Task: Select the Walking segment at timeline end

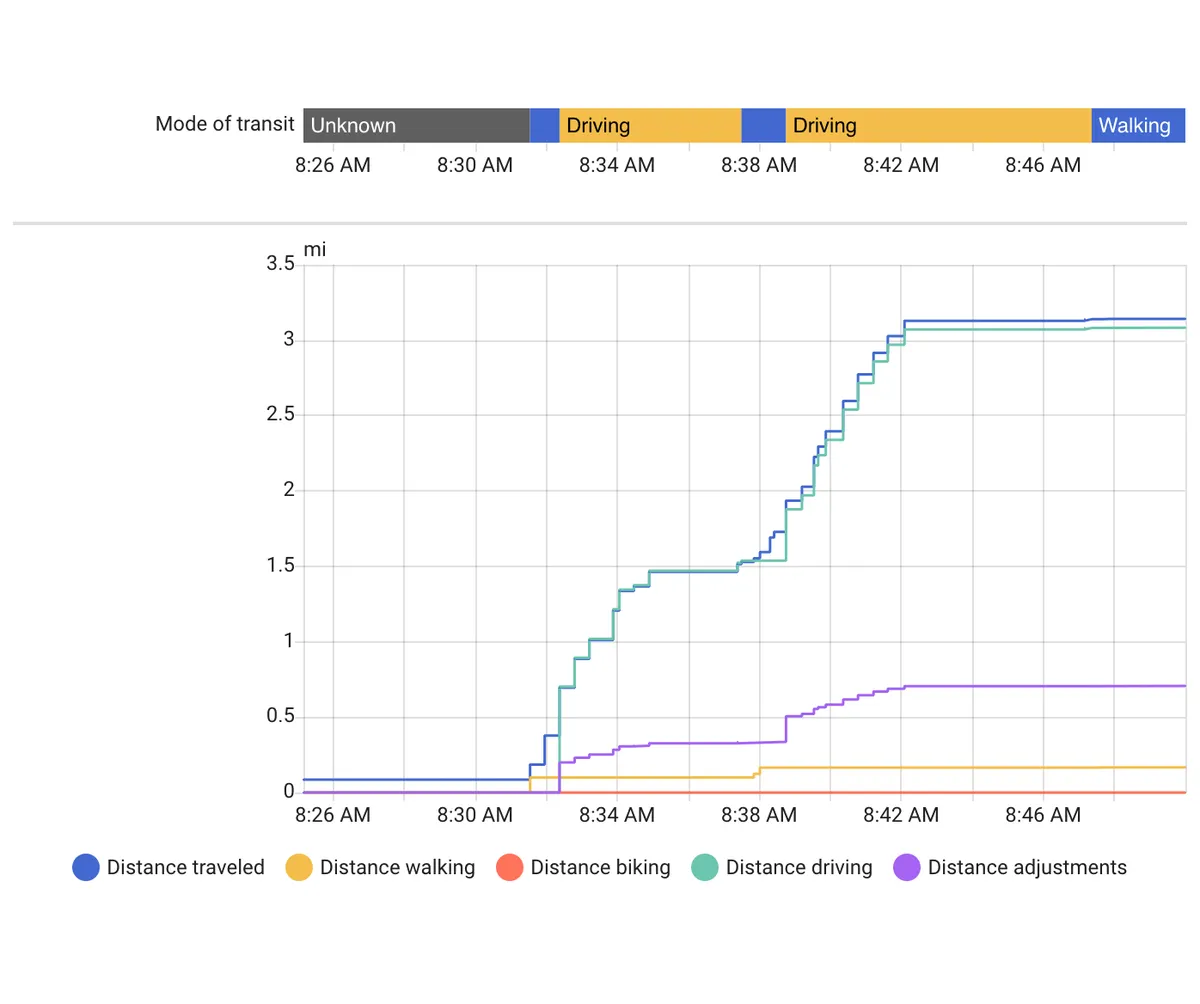Action: (x=1138, y=125)
